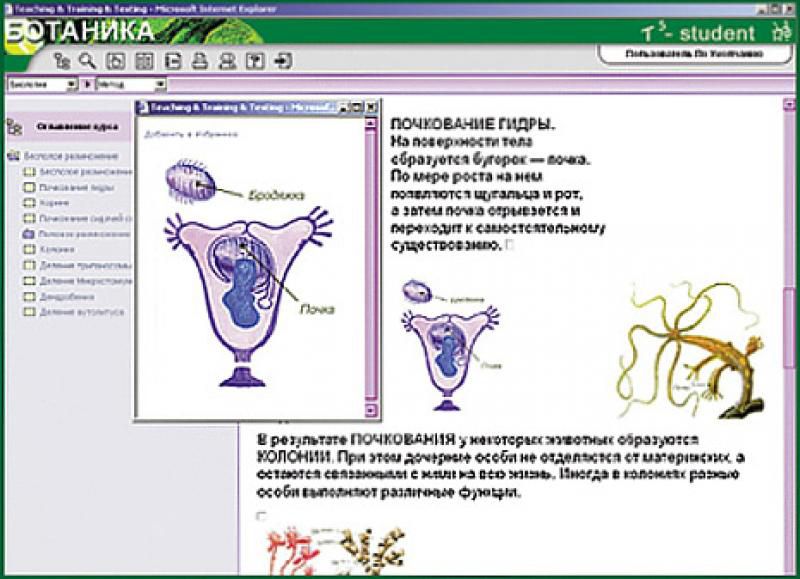
Task: Collapse the 'Бесполое размножение' root tree node
Action: [x=13, y=157]
